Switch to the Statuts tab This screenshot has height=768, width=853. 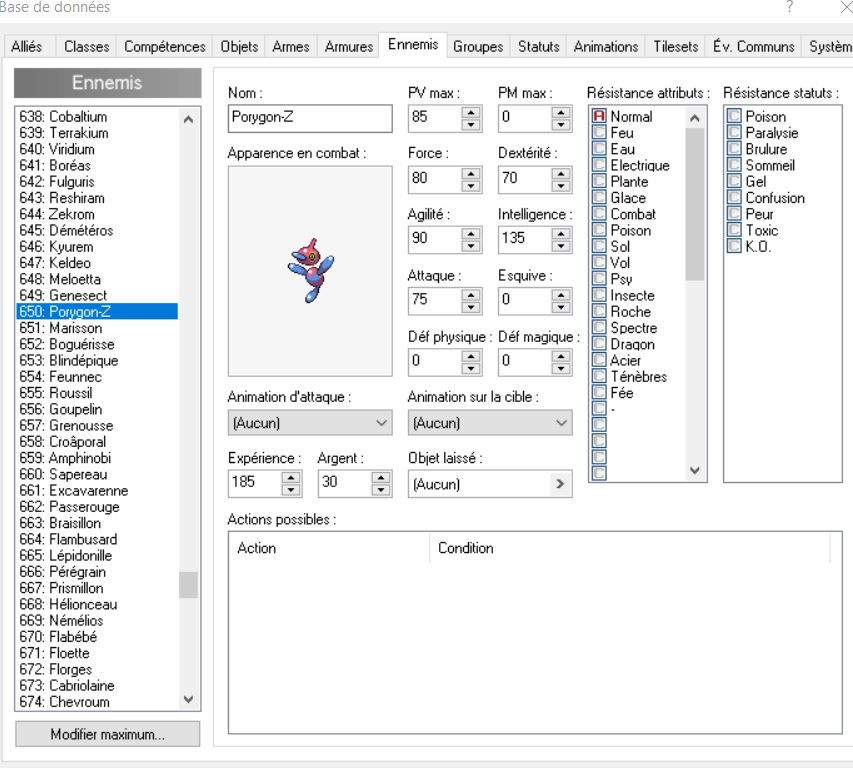coord(539,46)
